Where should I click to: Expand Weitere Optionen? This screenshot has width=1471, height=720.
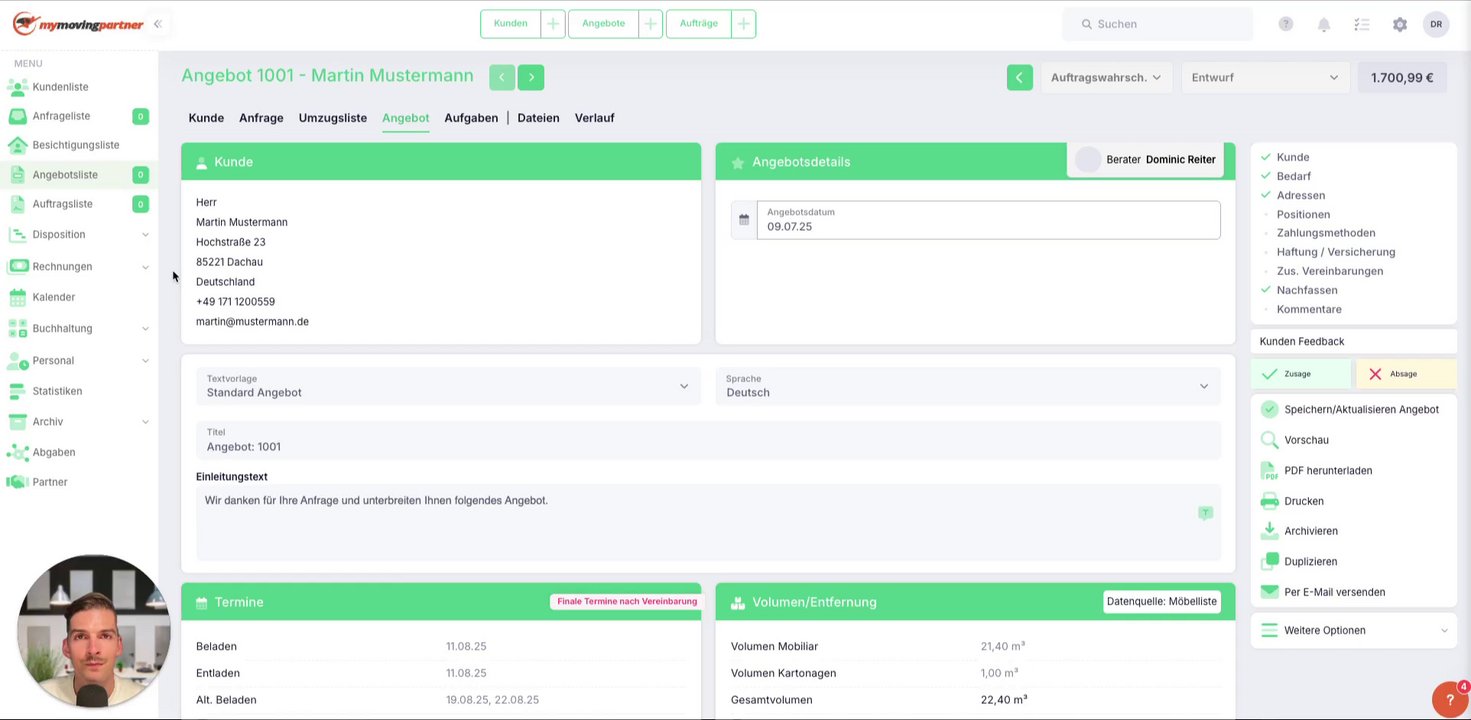point(1354,631)
